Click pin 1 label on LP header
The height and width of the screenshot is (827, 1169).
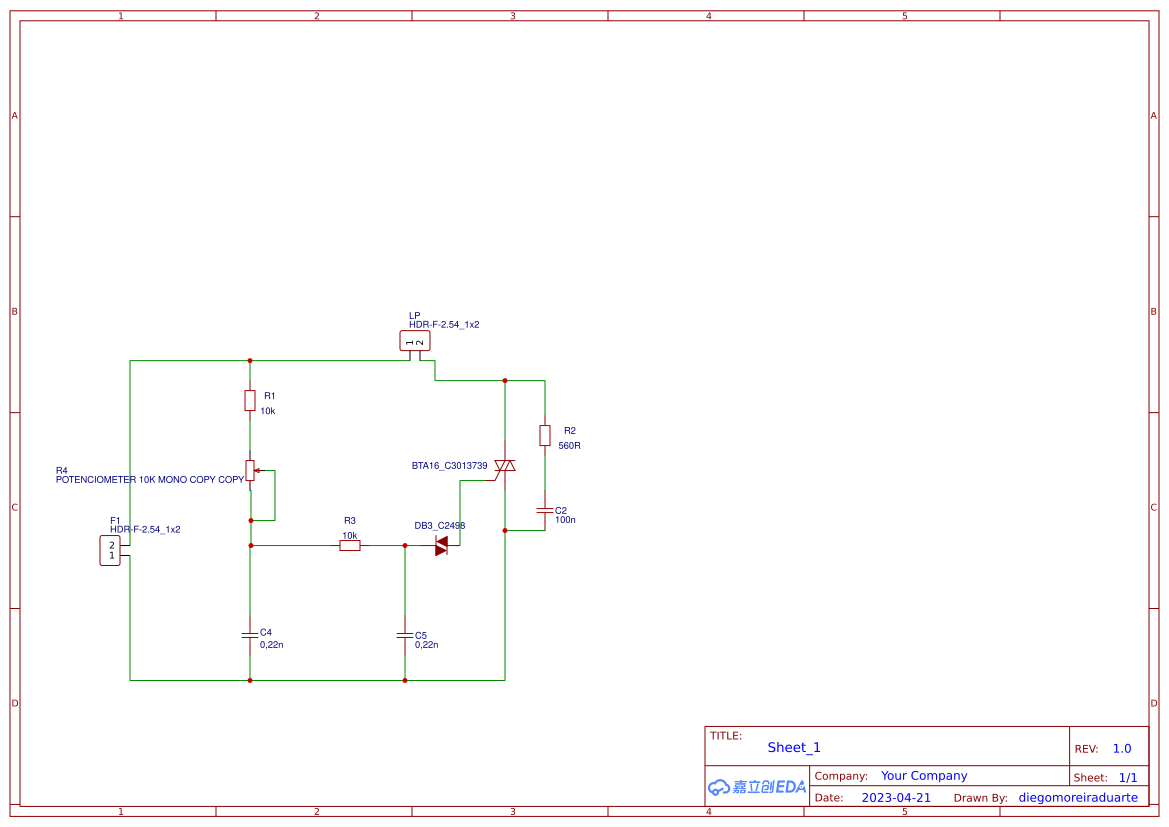click(409, 340)
